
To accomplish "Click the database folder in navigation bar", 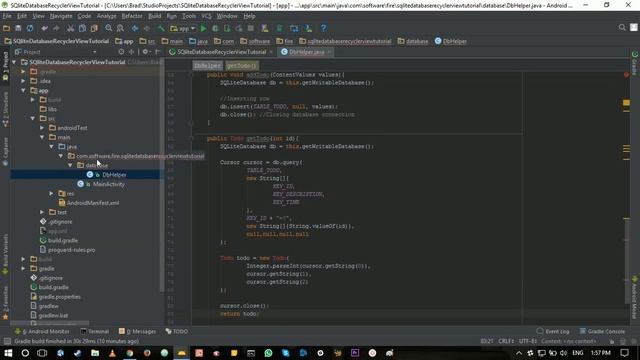I will [413, 41].
